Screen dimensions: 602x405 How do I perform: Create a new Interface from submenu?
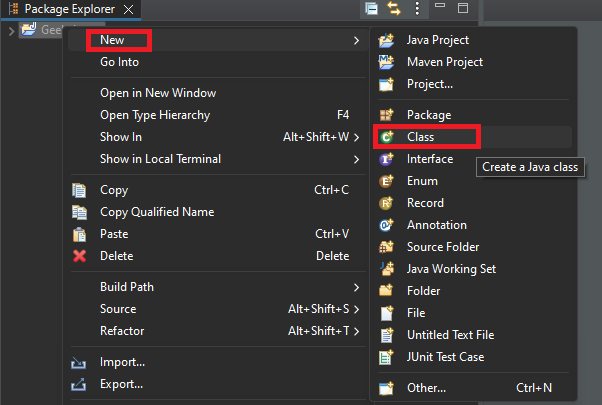(473, 159)
